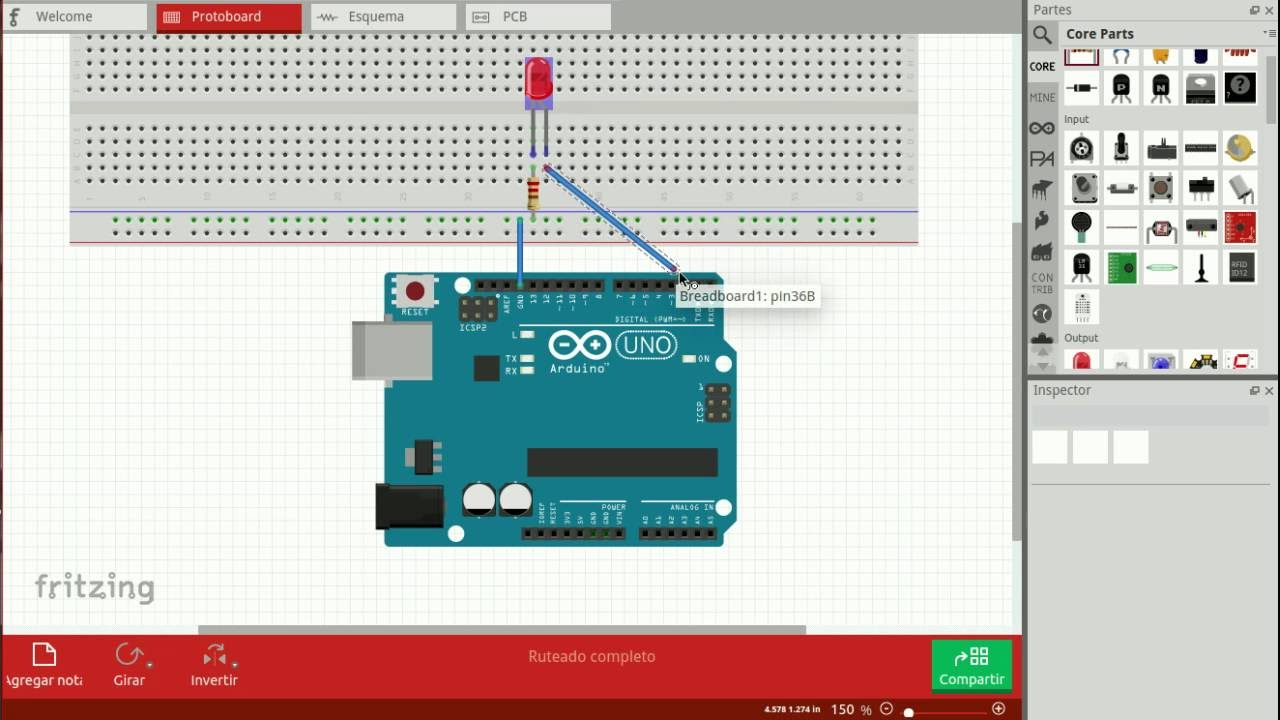Pick the pushbutton part under Input
1280x720 pixels.
(1161, 187)
